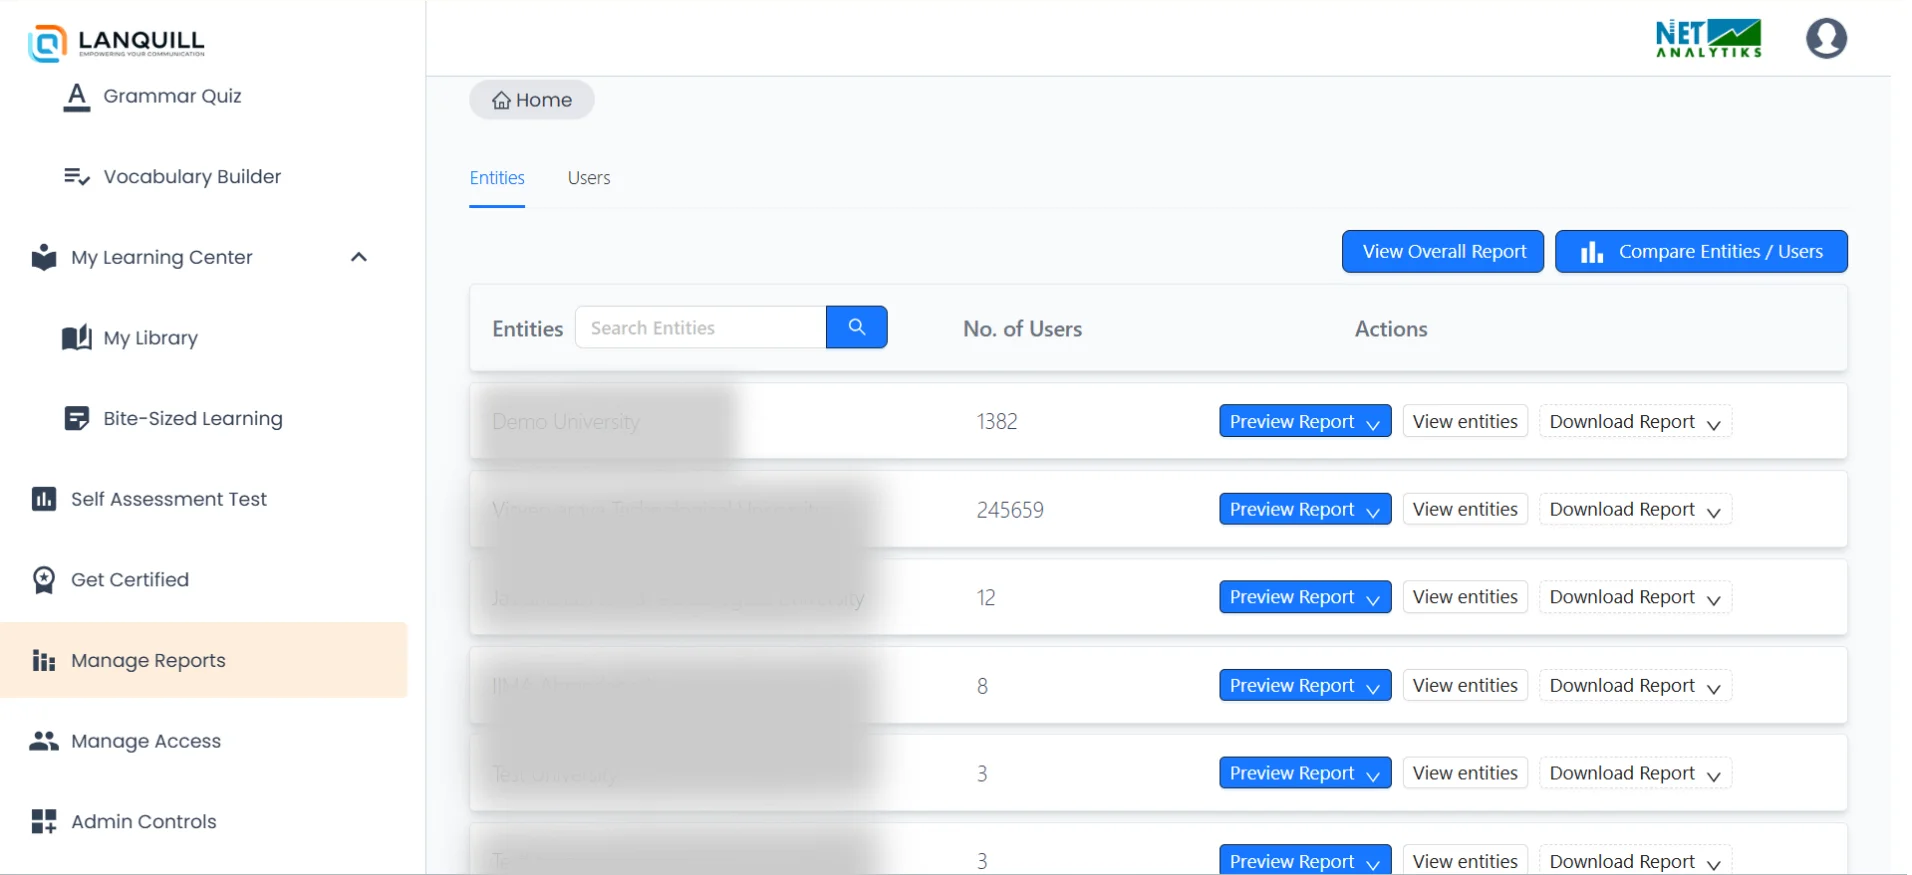Click the Admin Controls grid icon
Screen dimensions: 1912x875
point(44,822)
